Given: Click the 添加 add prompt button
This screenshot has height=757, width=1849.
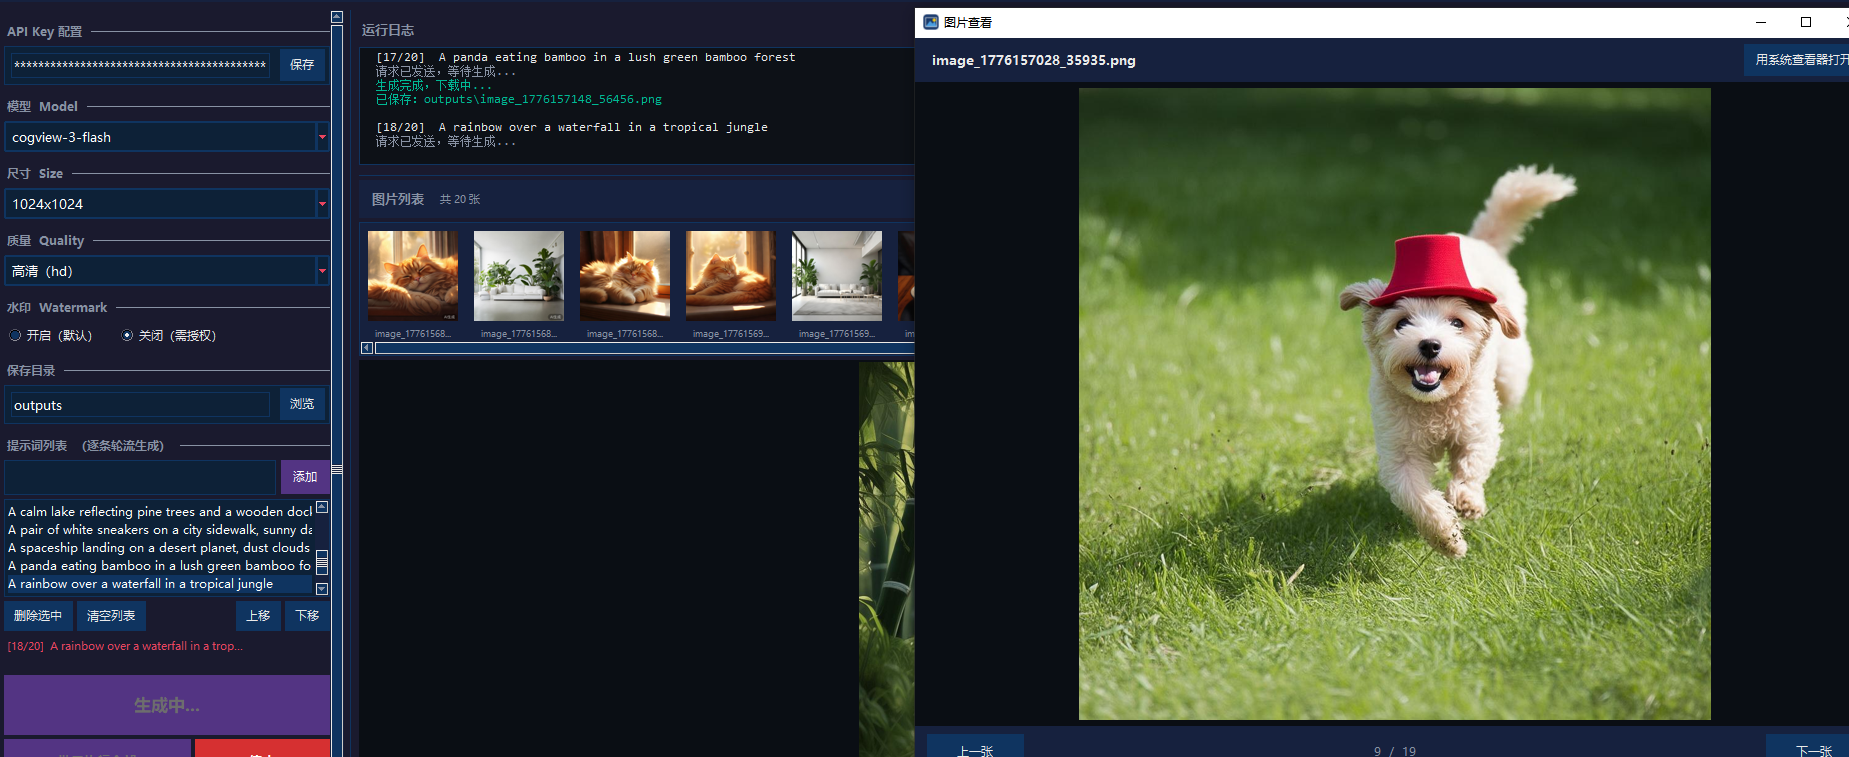Looking at the screenshot, I should coord(304,477).
